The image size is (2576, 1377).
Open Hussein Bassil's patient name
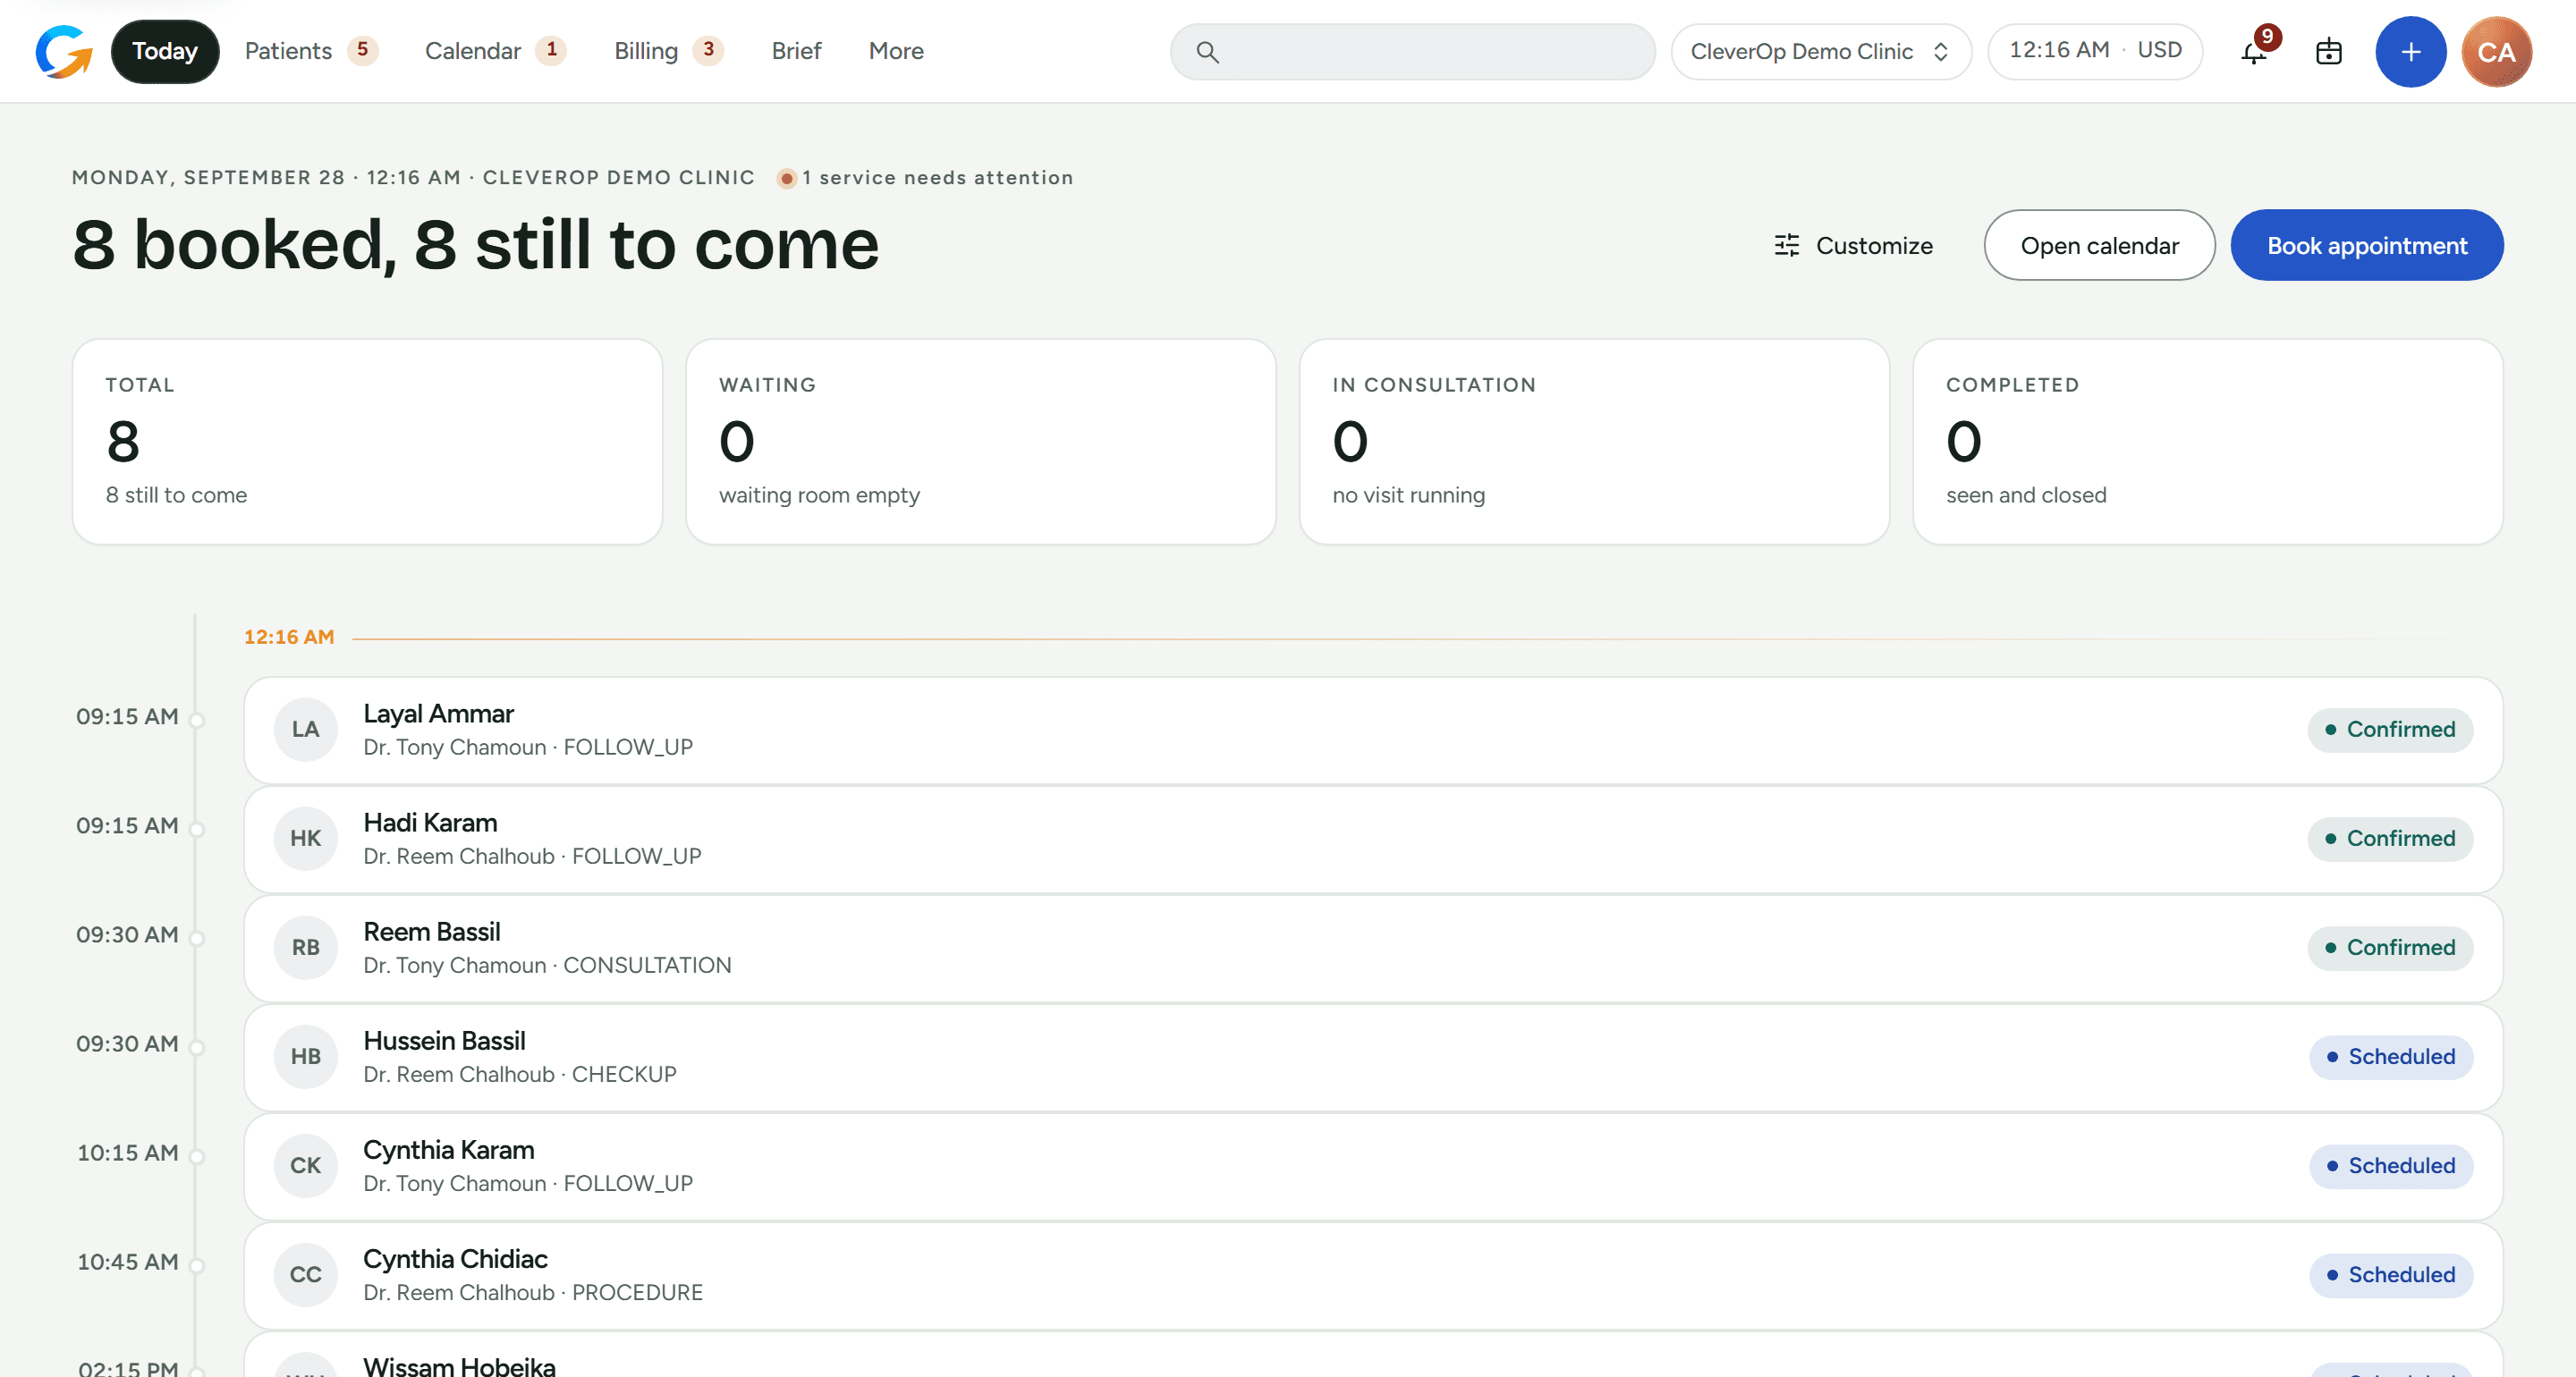point(444,1040)
